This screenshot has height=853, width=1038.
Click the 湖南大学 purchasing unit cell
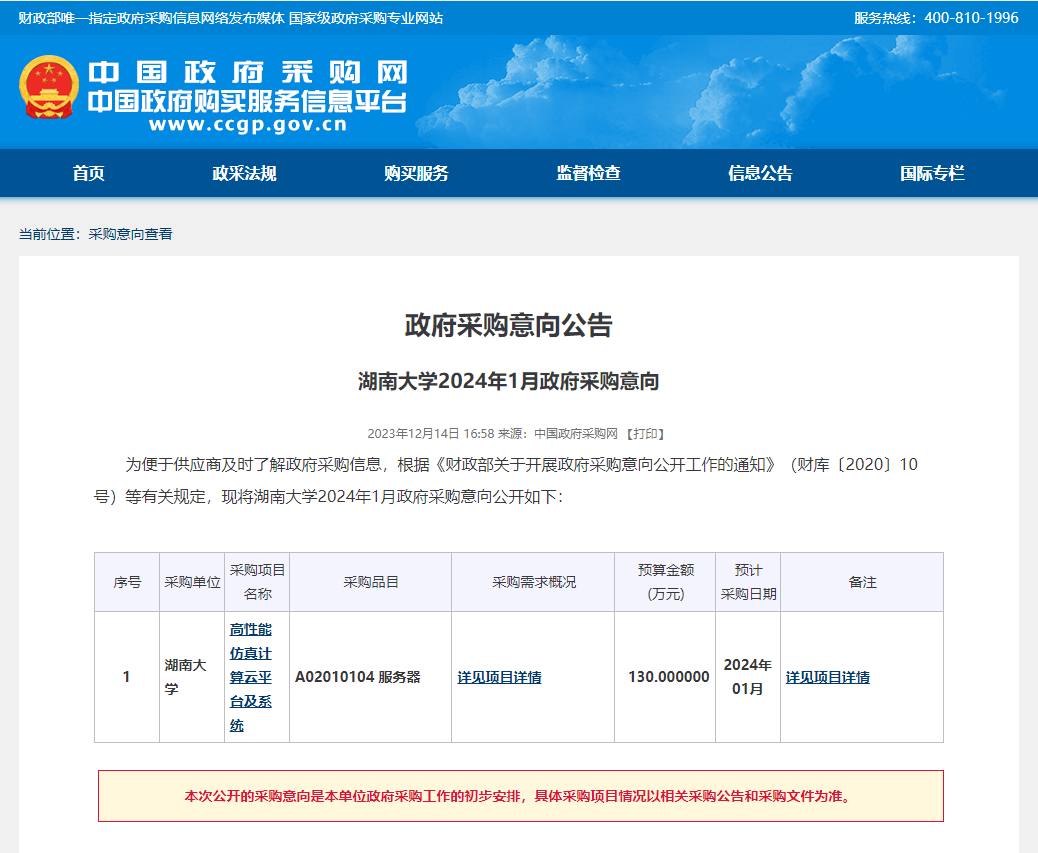[x=192, y=677]
